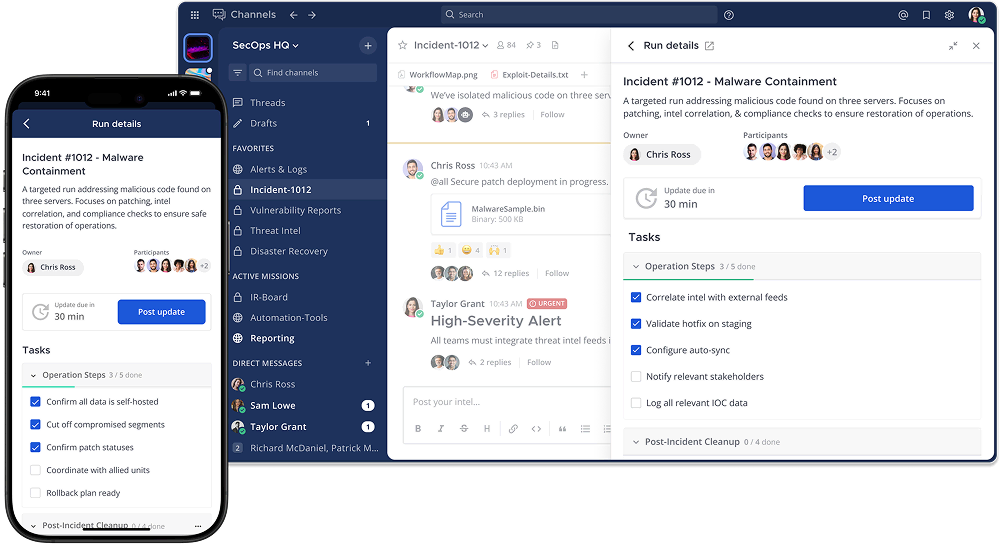Click the plus button beside SecOps HQ
This screenshot has width=1000, height=548.
click(x=368, y=45)
